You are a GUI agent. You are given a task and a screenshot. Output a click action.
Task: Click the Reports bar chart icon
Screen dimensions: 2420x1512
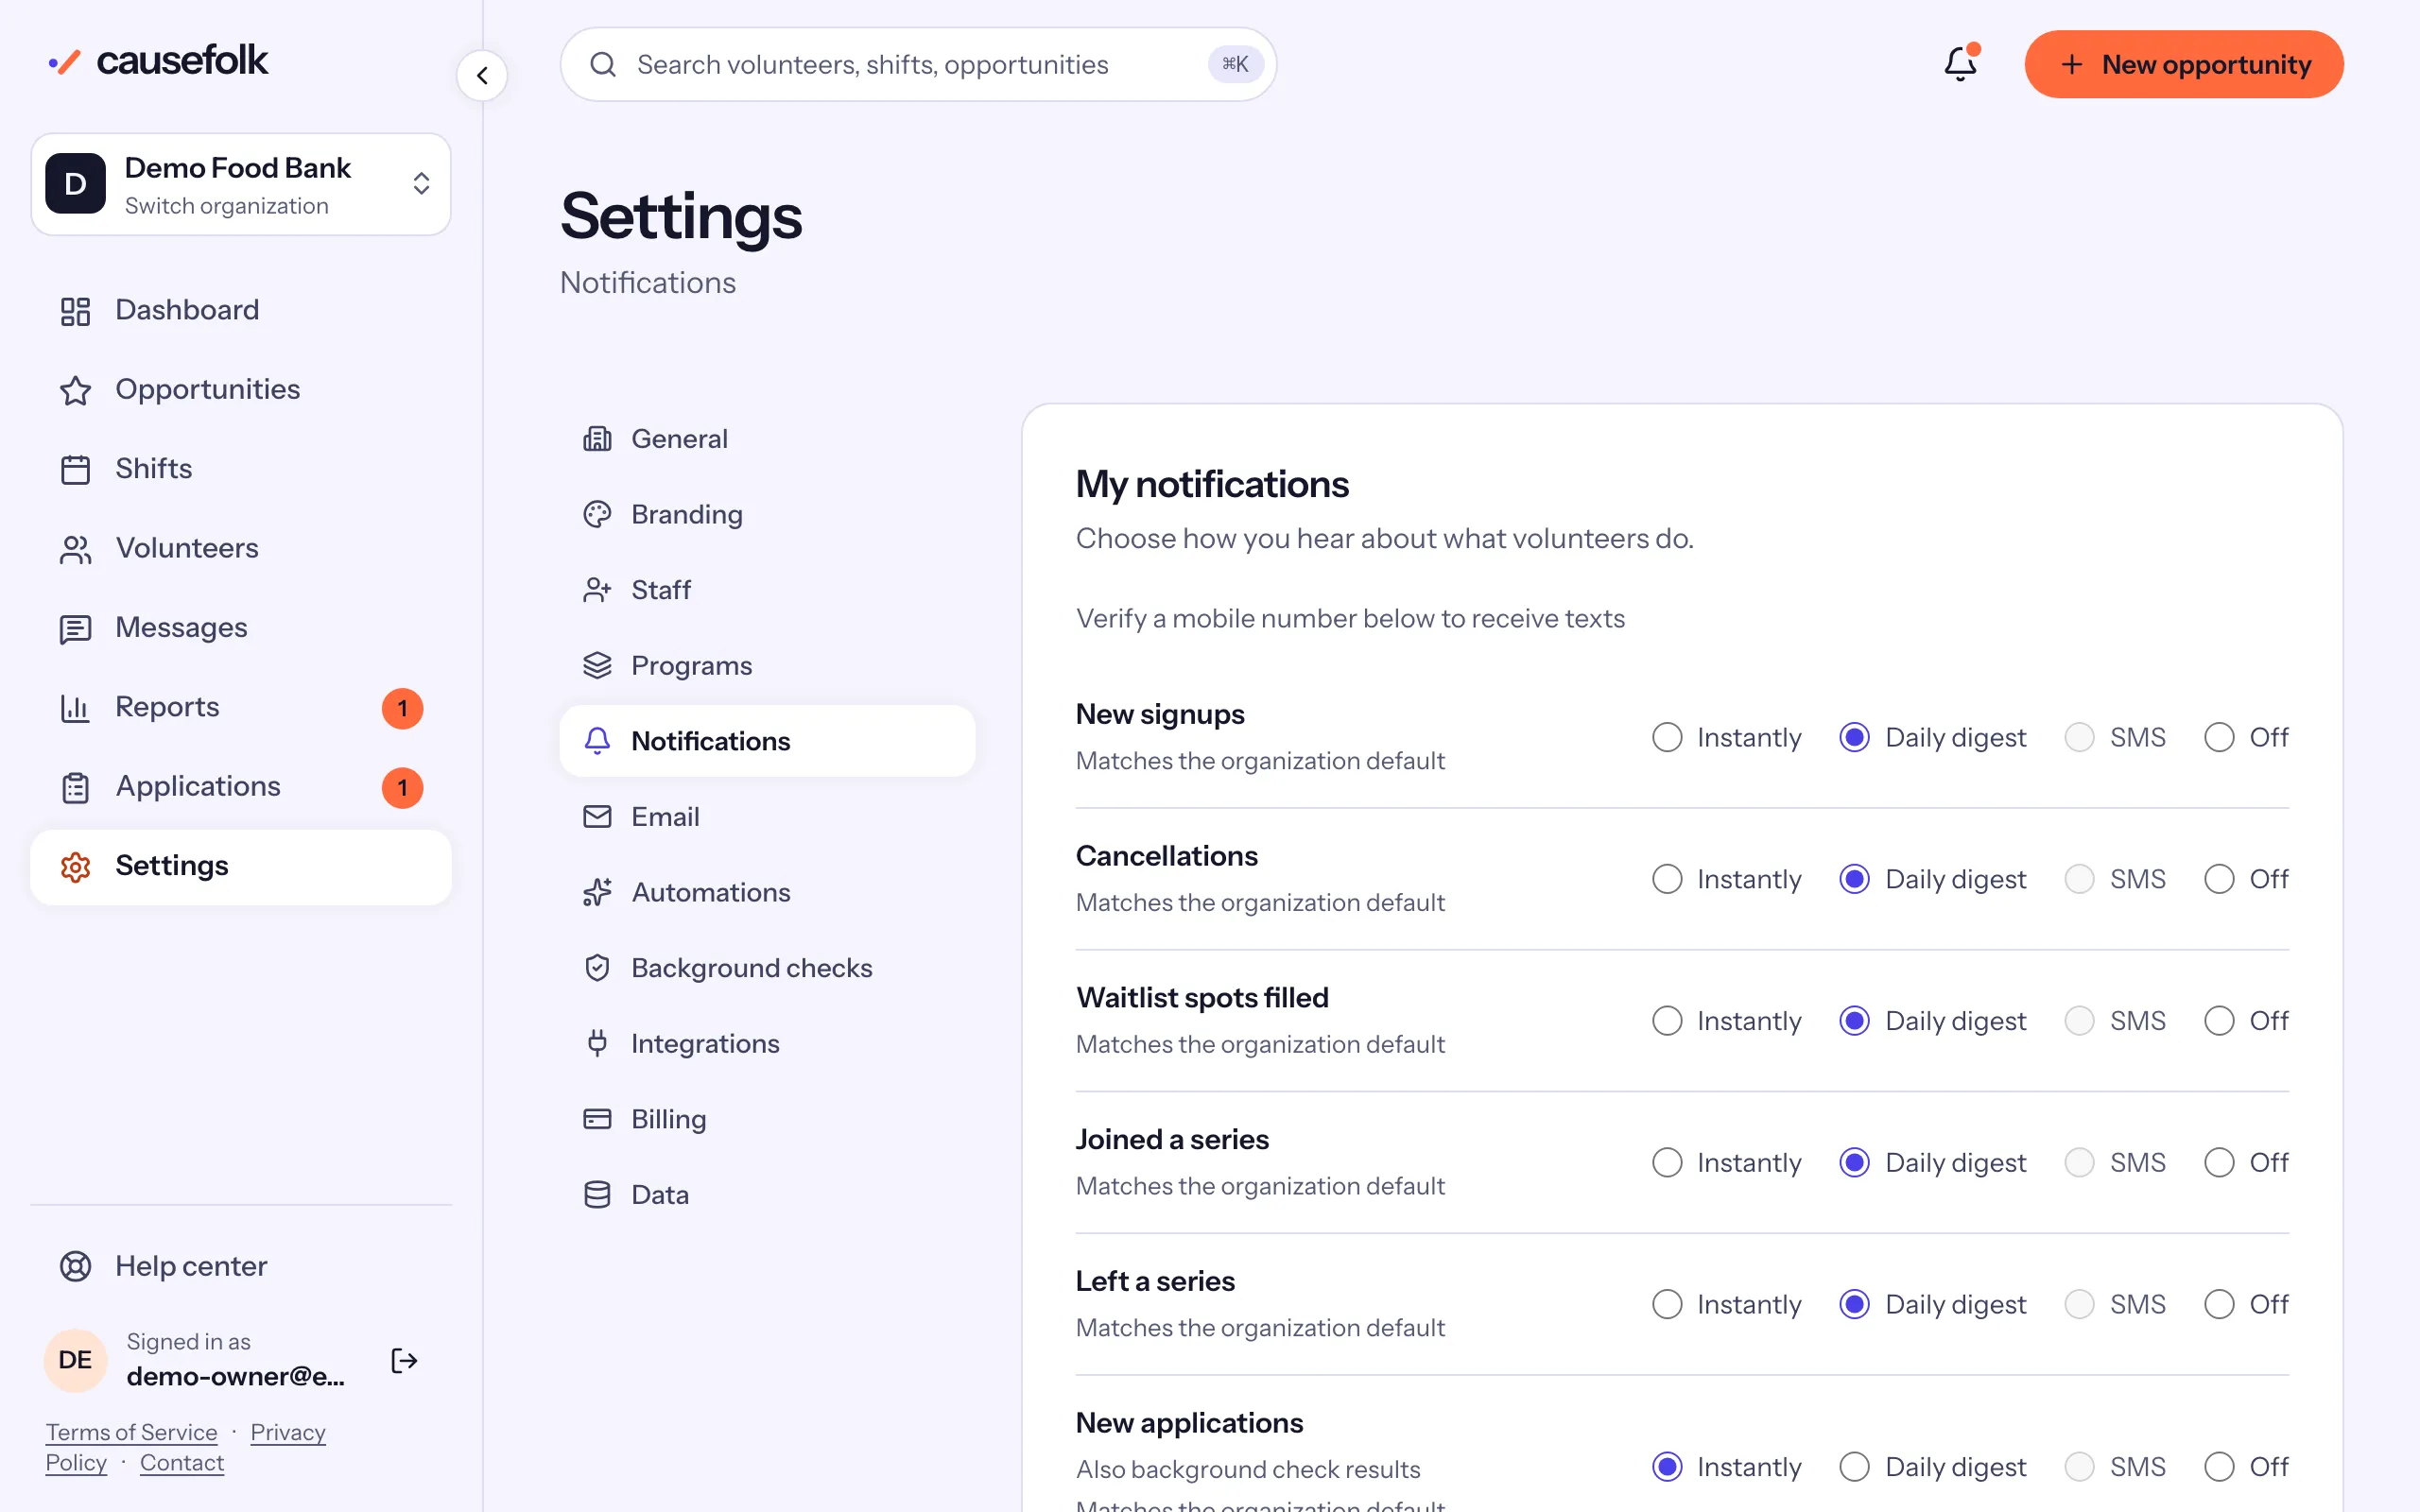pos(75,708)
